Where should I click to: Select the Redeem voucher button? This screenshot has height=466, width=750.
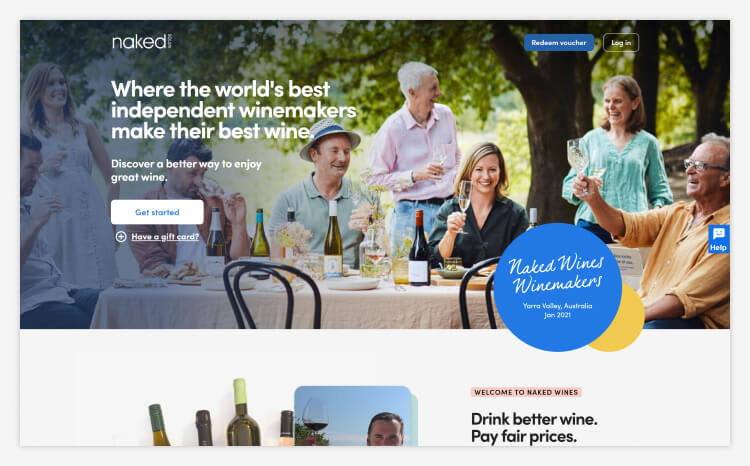tap(559, 43)
